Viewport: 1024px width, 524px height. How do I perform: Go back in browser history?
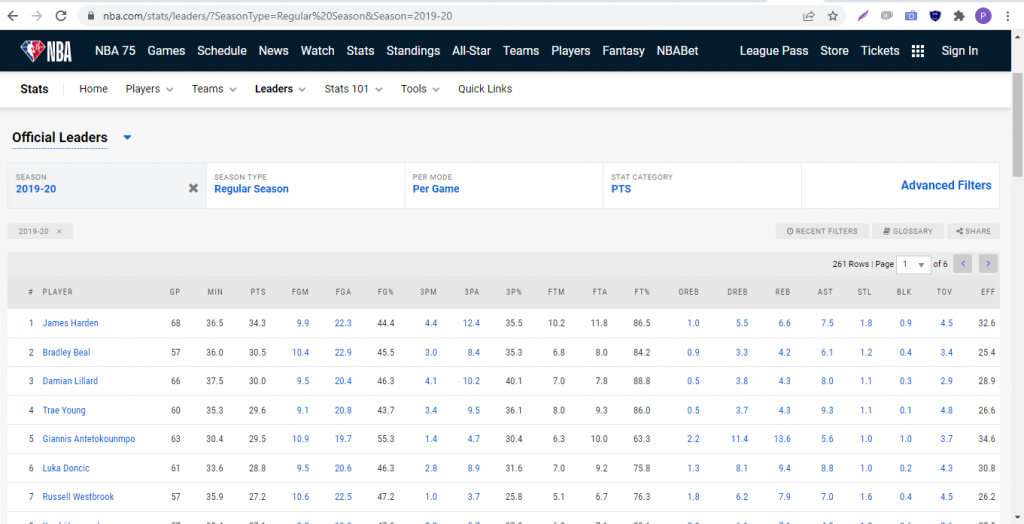click(x=13, y=16)
